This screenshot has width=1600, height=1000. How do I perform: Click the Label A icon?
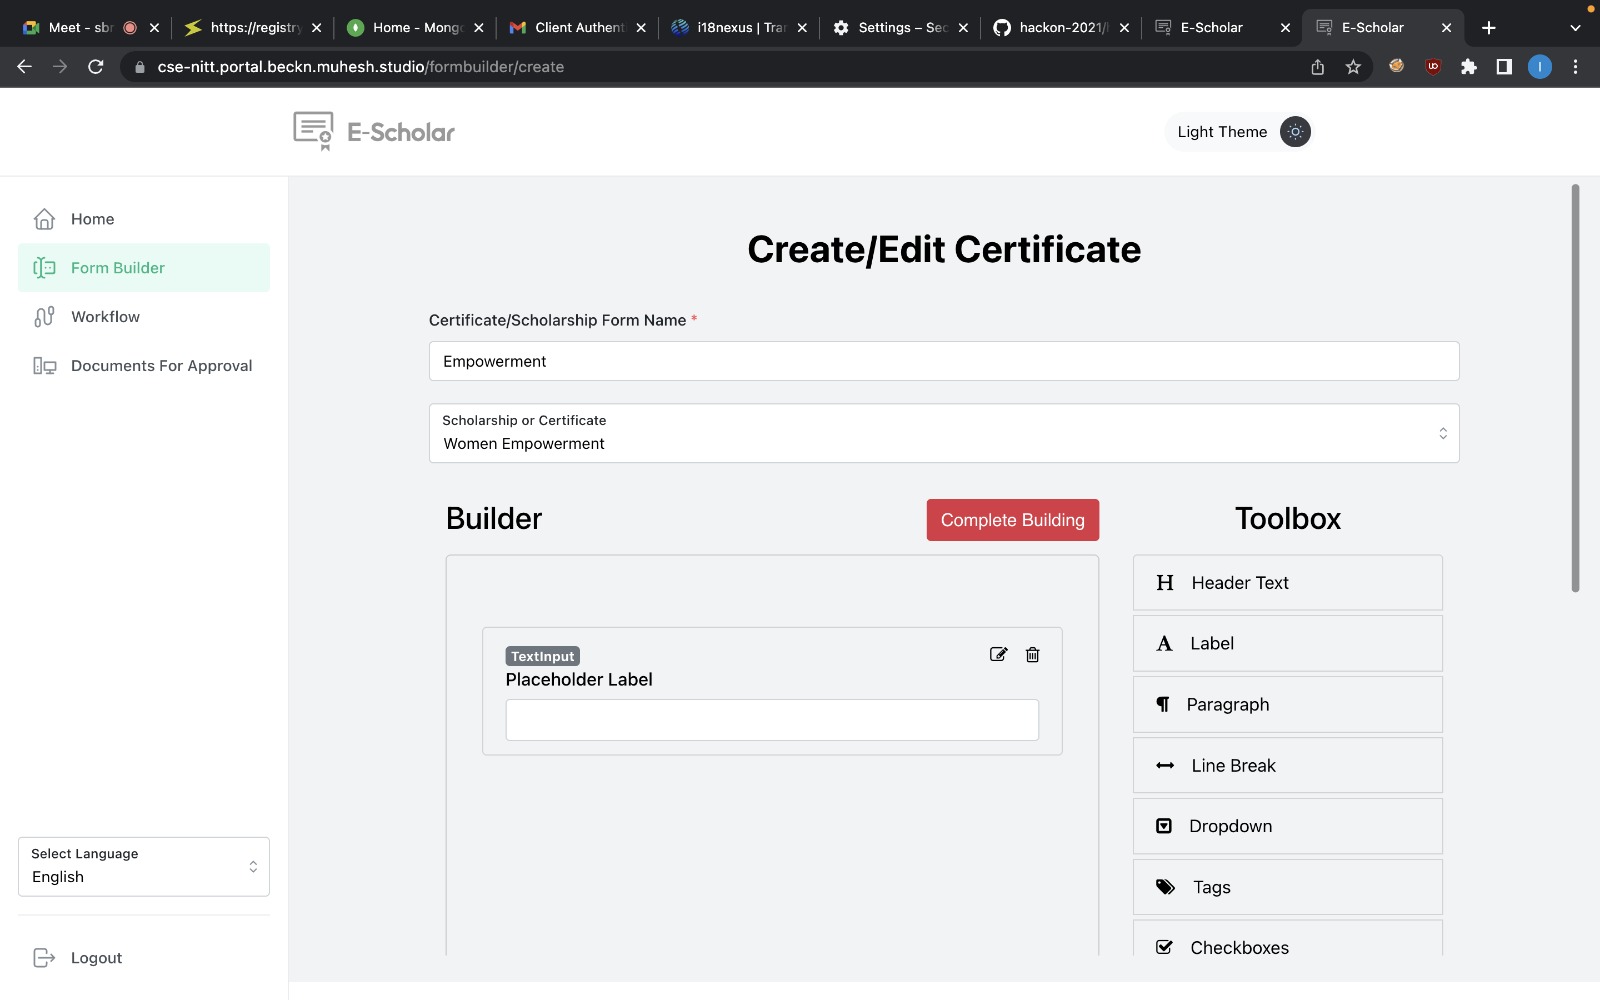click(1164, 644)
